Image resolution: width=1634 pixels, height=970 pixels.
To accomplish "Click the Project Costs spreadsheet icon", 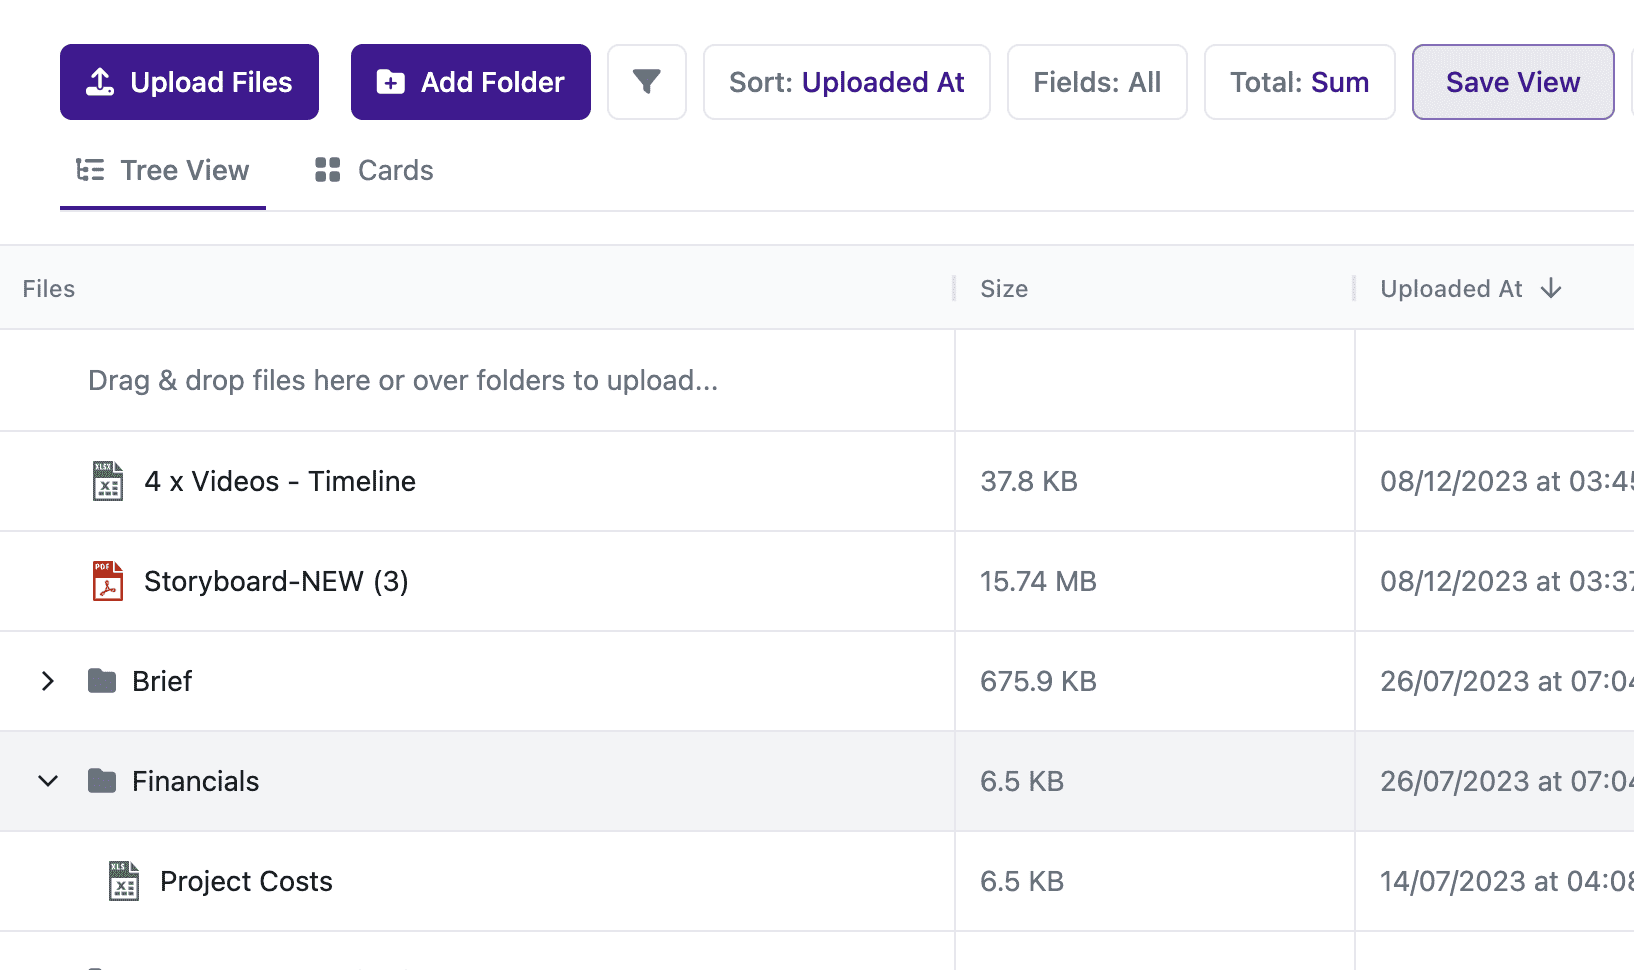I will pos(124,881).
